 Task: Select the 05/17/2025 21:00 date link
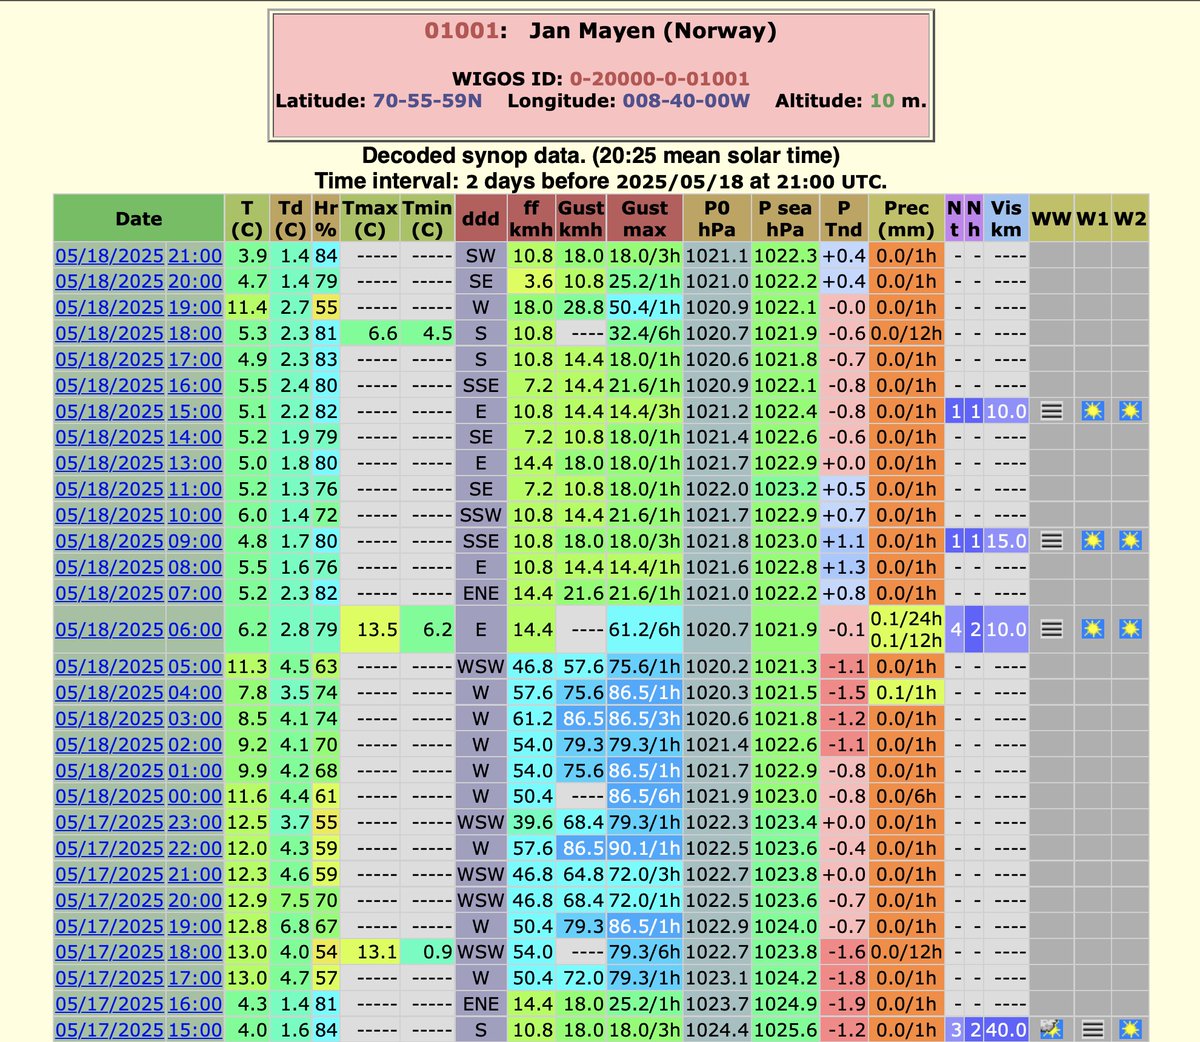click(x=139, y=875)
